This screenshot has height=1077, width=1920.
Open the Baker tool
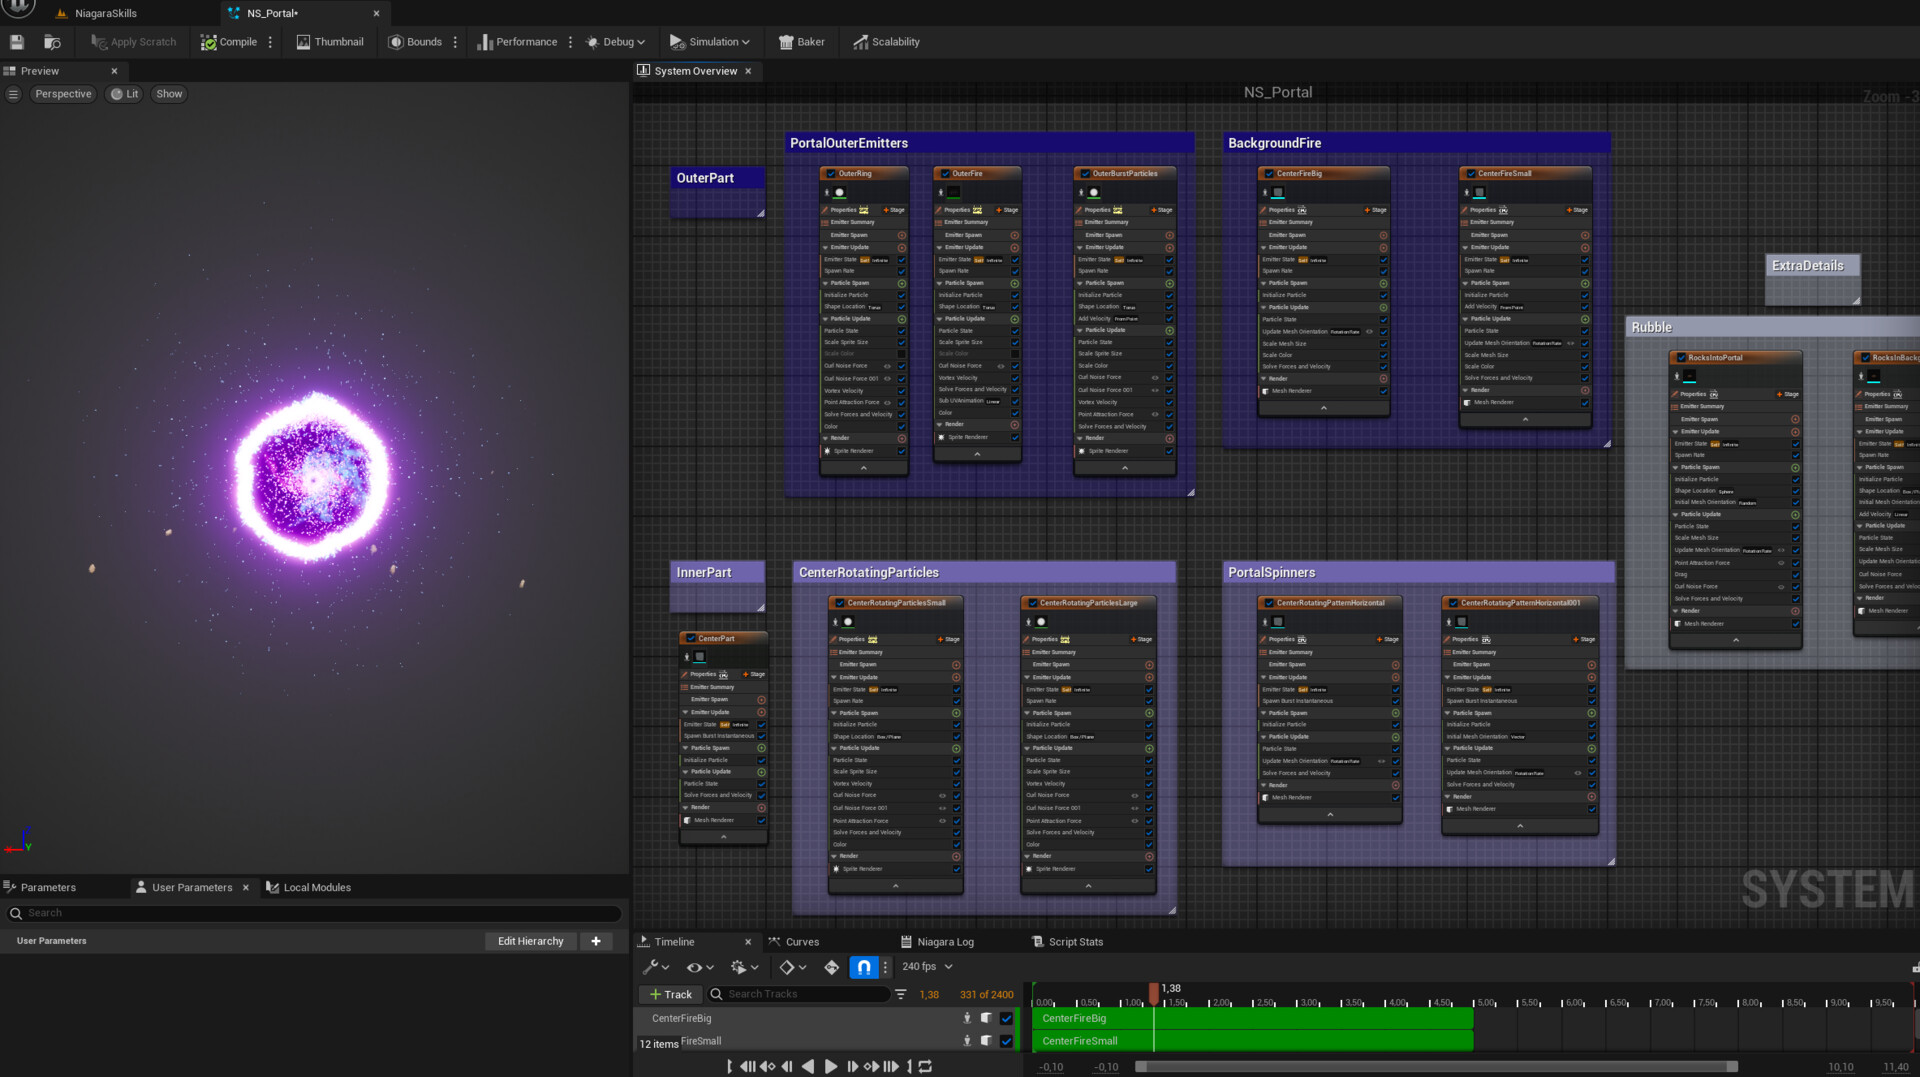tap(801, 42)
